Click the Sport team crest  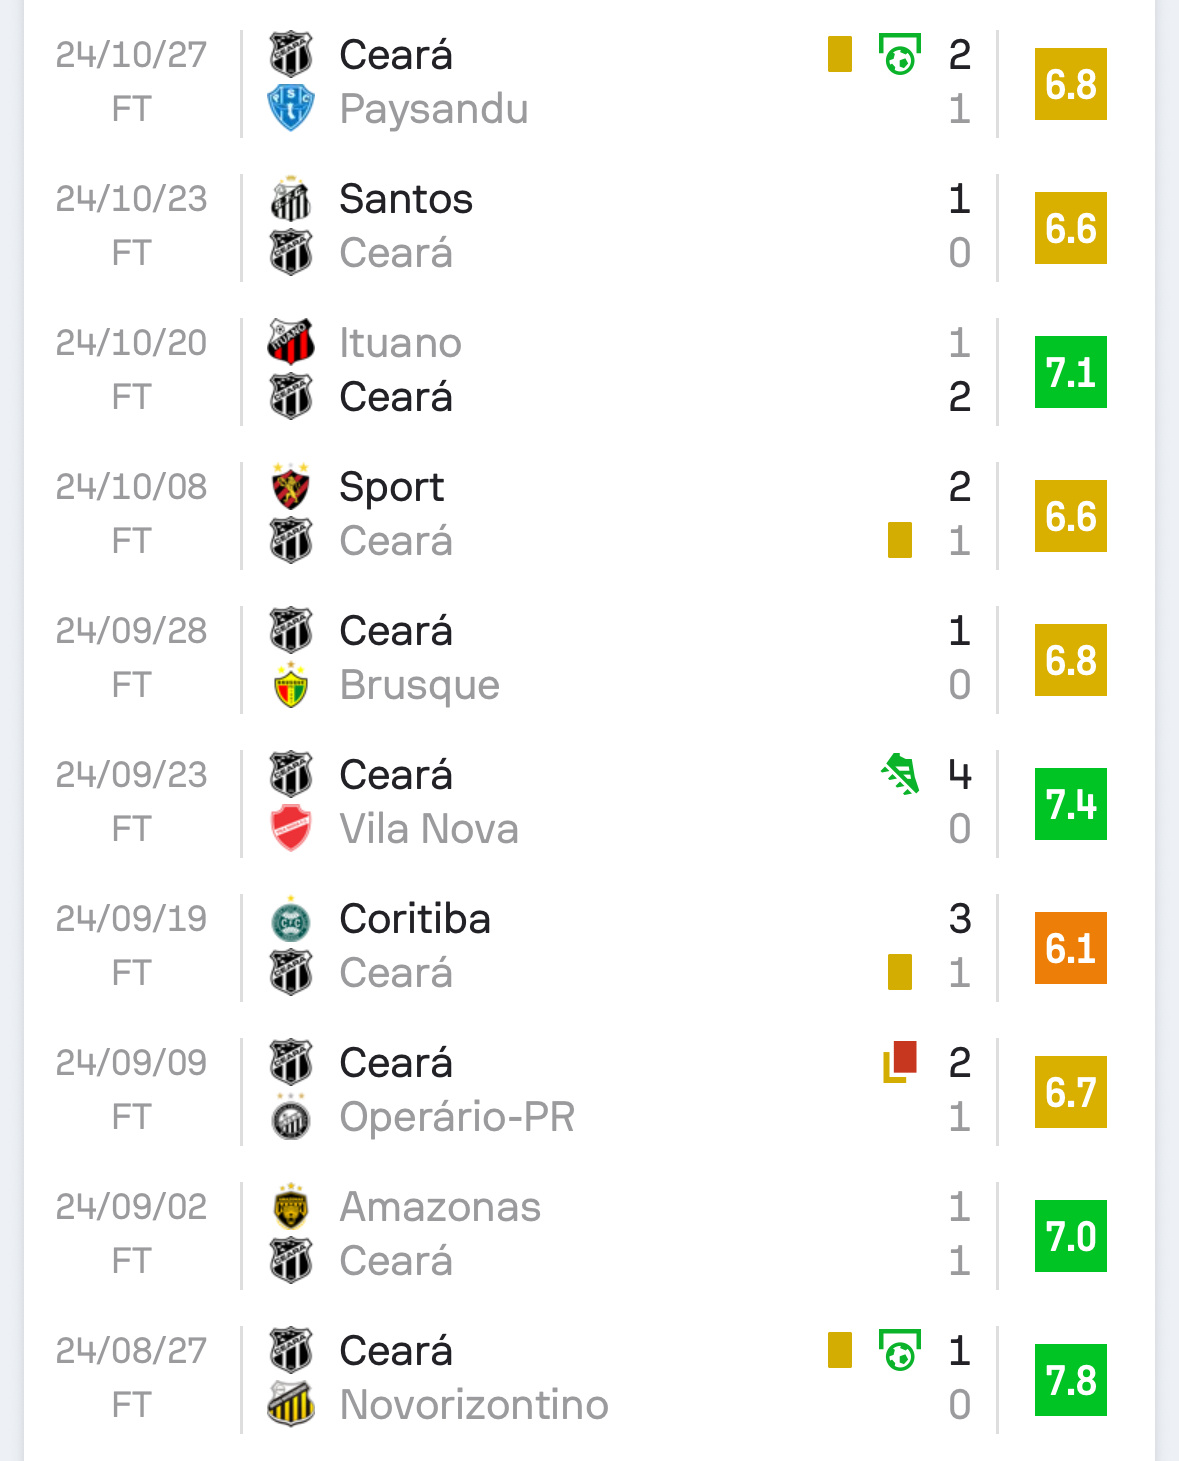coord(291,487)
